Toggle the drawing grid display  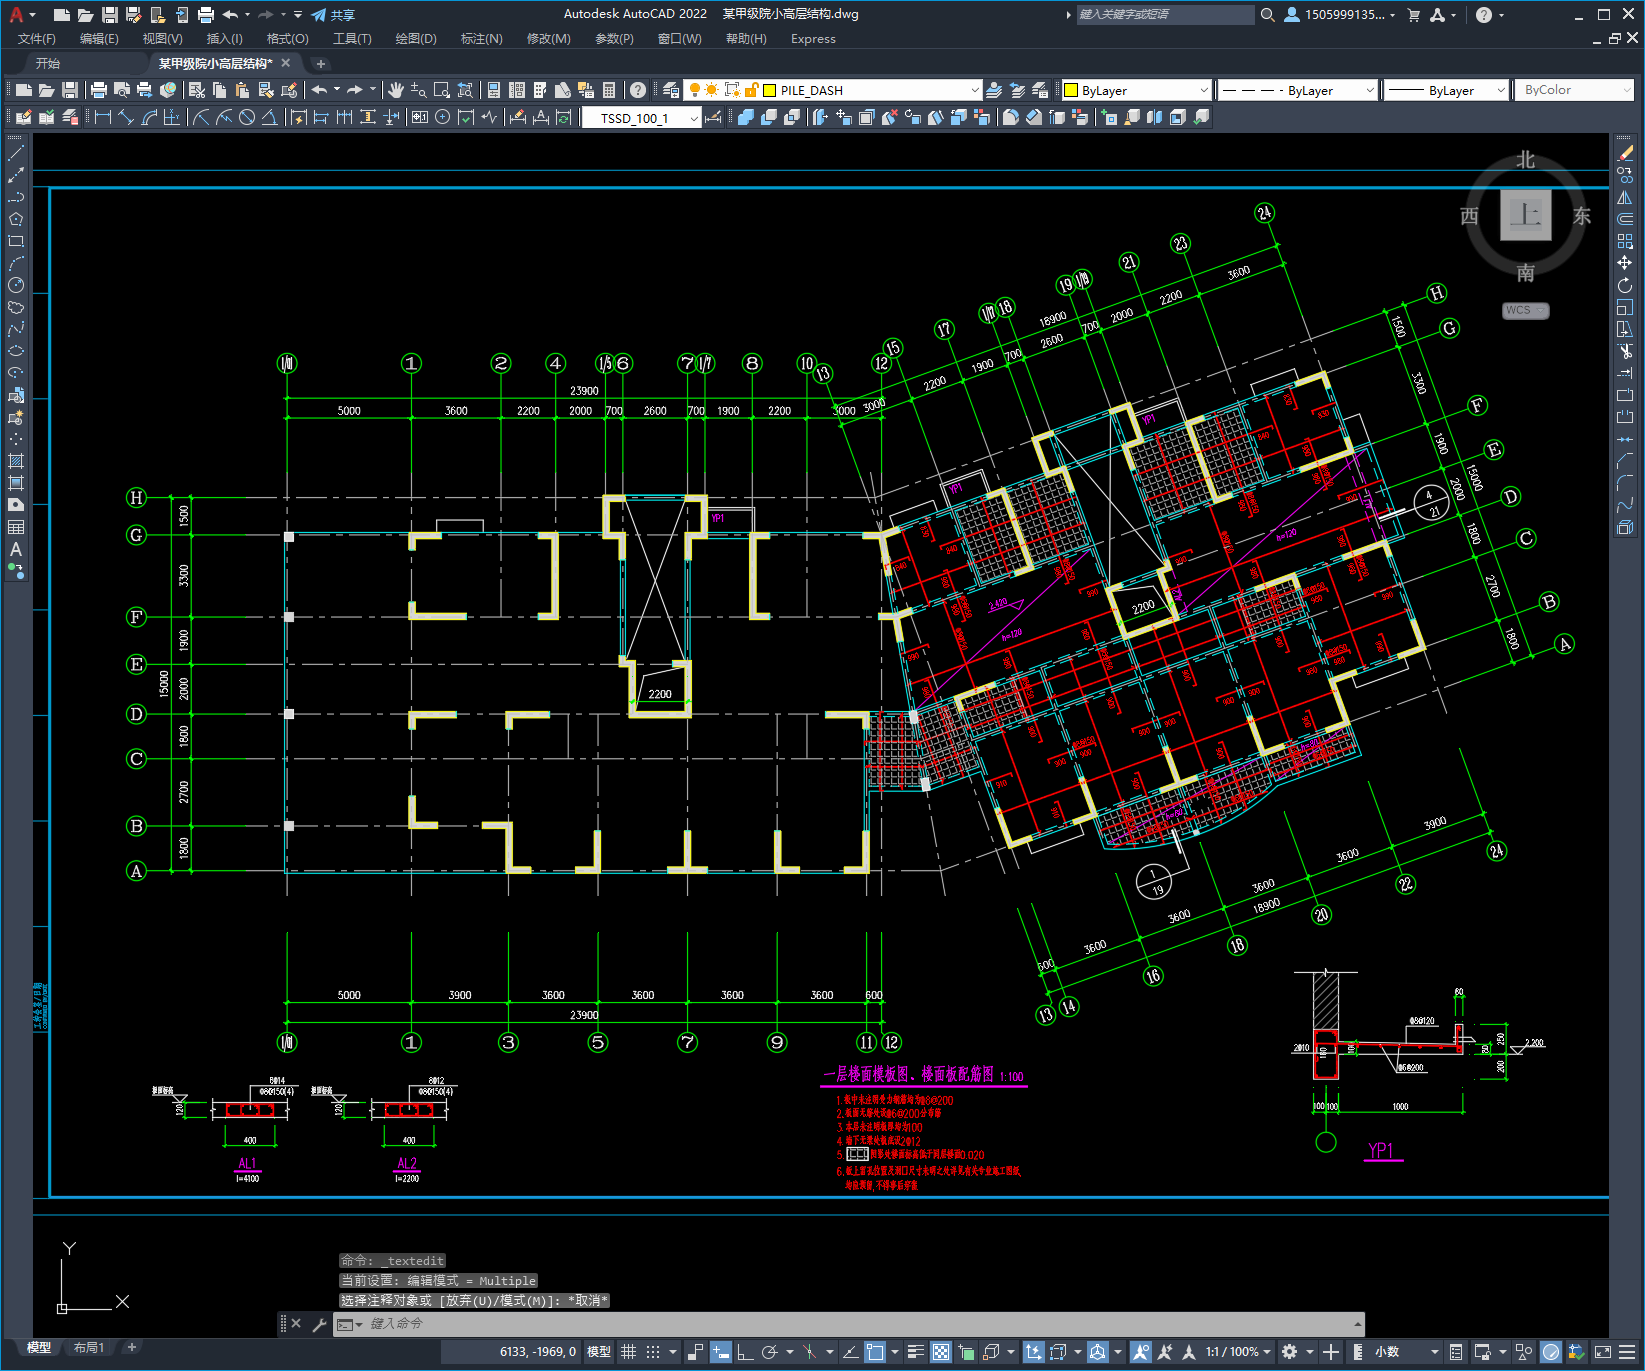628,1352
